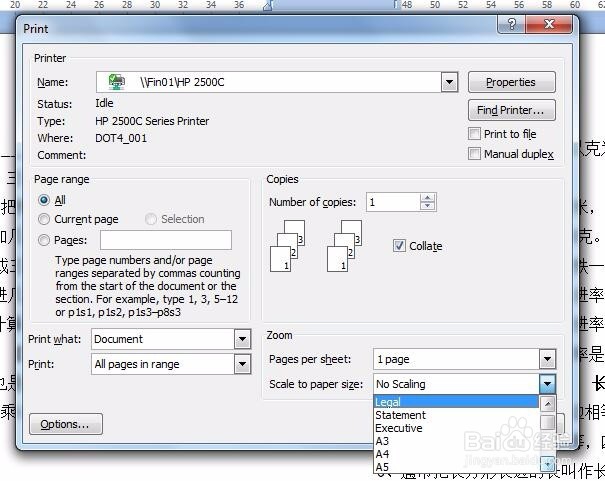Uncheck the Collate checkbox
Image resolution: width=605 pixels, height=481 pixels.
[399, 246]
